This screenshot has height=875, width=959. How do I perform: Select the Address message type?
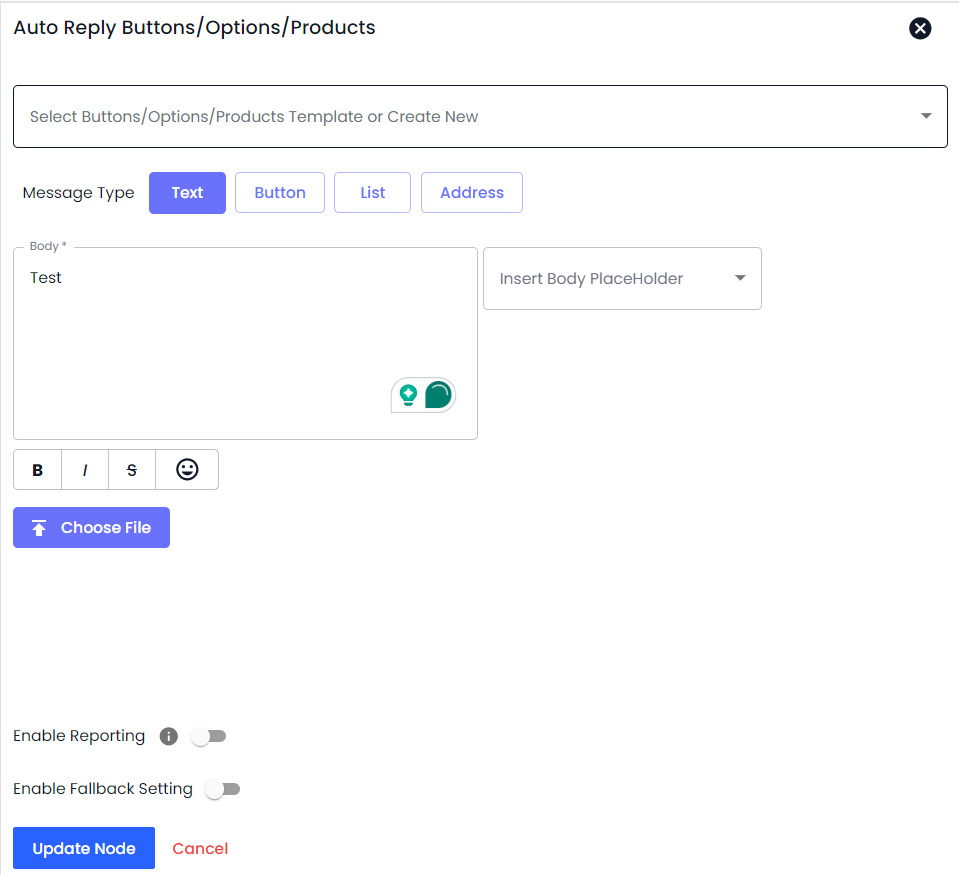(x=472, y=193)
